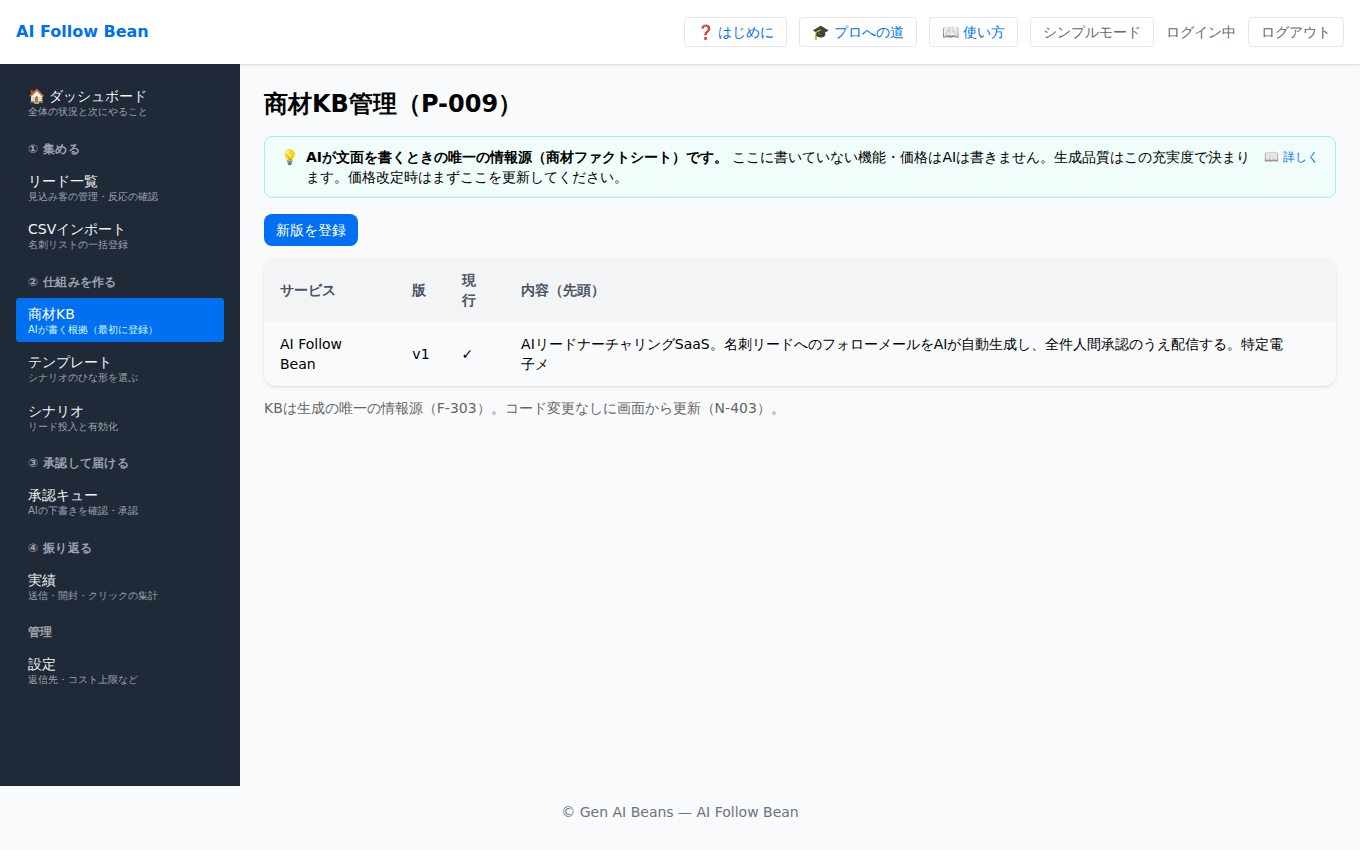
Task: Click the 管理 section label
Action: coord(40,632)
